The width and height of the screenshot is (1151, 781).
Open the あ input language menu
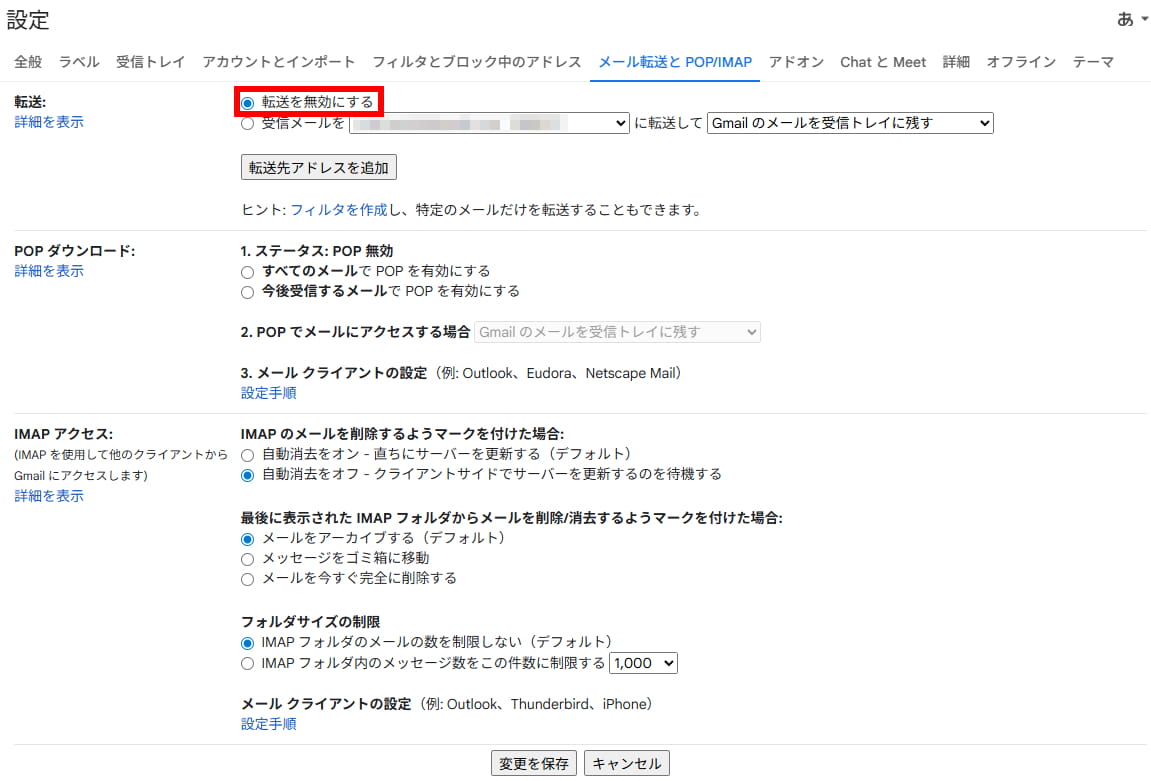point(1132,20)
